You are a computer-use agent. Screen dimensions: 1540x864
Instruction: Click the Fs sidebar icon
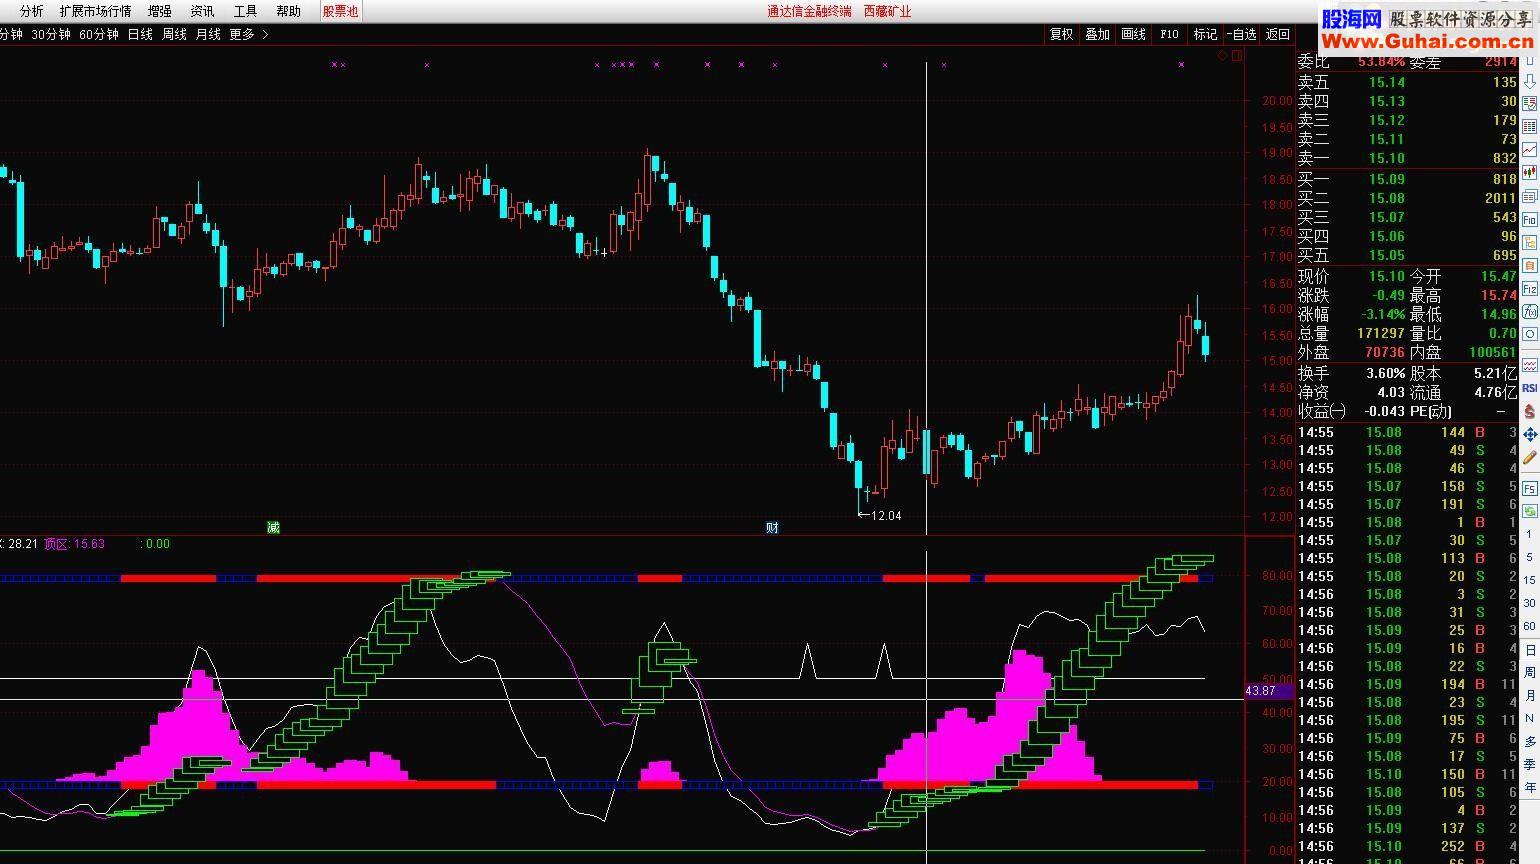(1530, 488)
